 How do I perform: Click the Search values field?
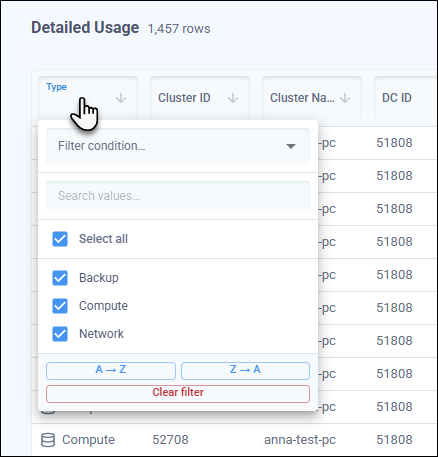178,196
